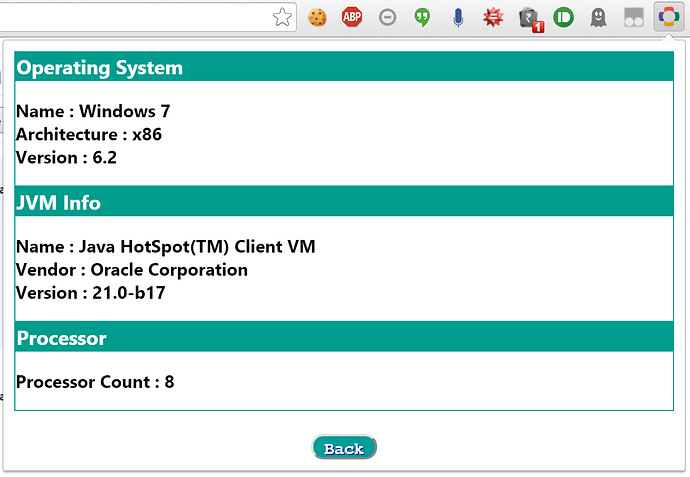Image resolution: width=690 pixels, height=477 pixels.
Task: Click the green Pushbullet extension icon
Action: point(563,18)
